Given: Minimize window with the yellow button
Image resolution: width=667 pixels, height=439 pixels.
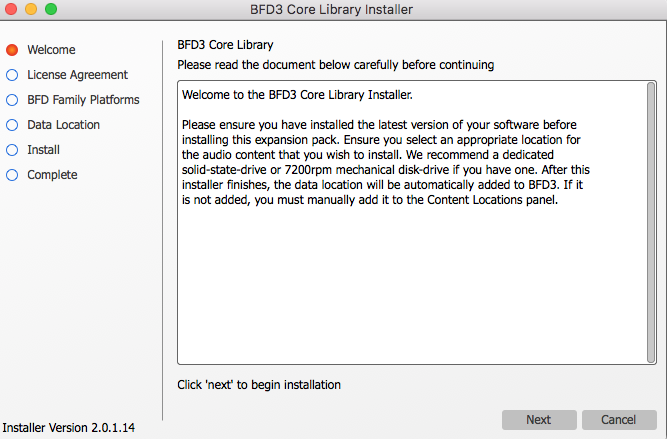Looking at the screenshot, I should tap(31, 9).
